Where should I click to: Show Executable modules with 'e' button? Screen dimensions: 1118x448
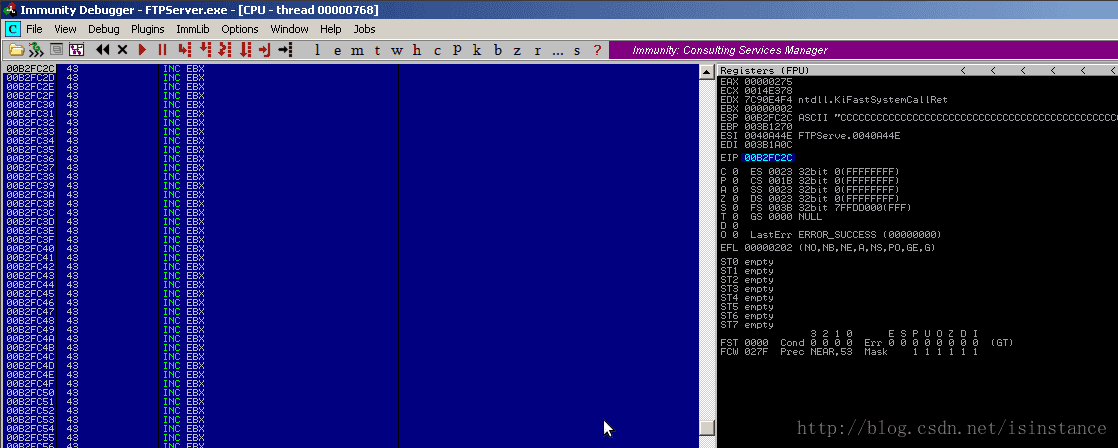tap(337, 50)
